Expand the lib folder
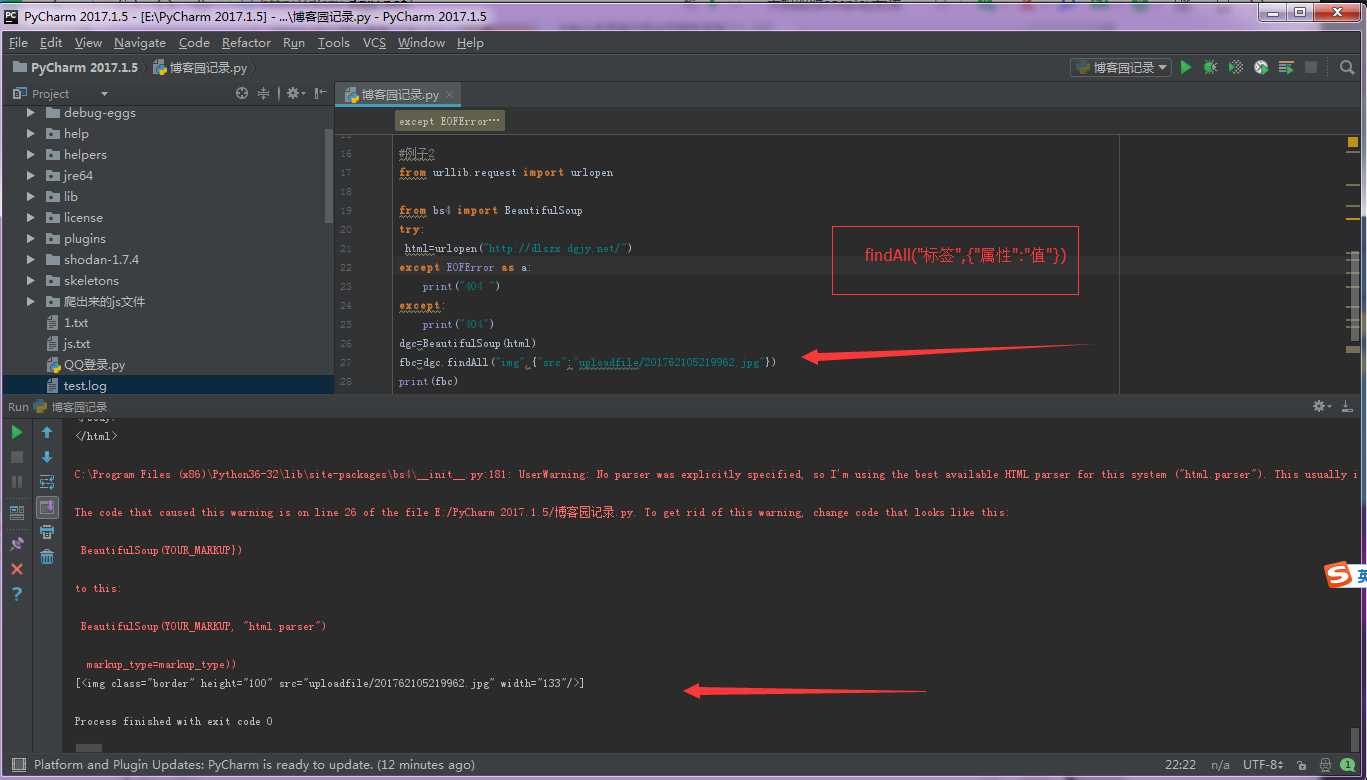1367x780 pixels. click(30, 197)
